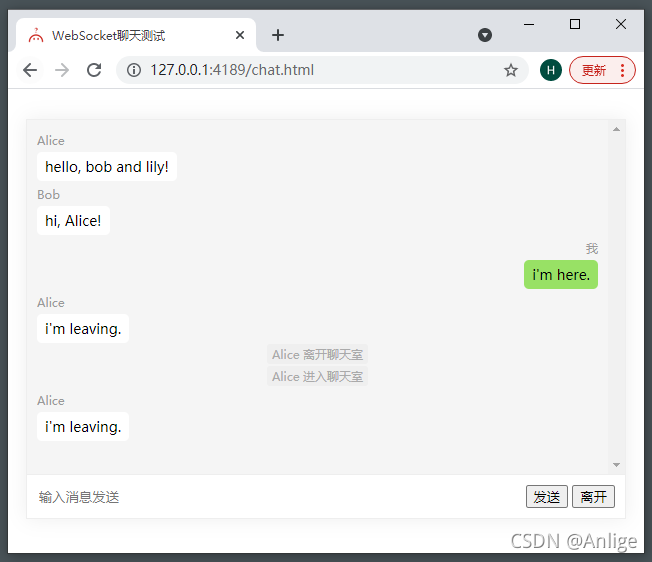This screenshot has width=652, height=562.
Task: Open a new browser tab
Action: [x=278, y=35]
